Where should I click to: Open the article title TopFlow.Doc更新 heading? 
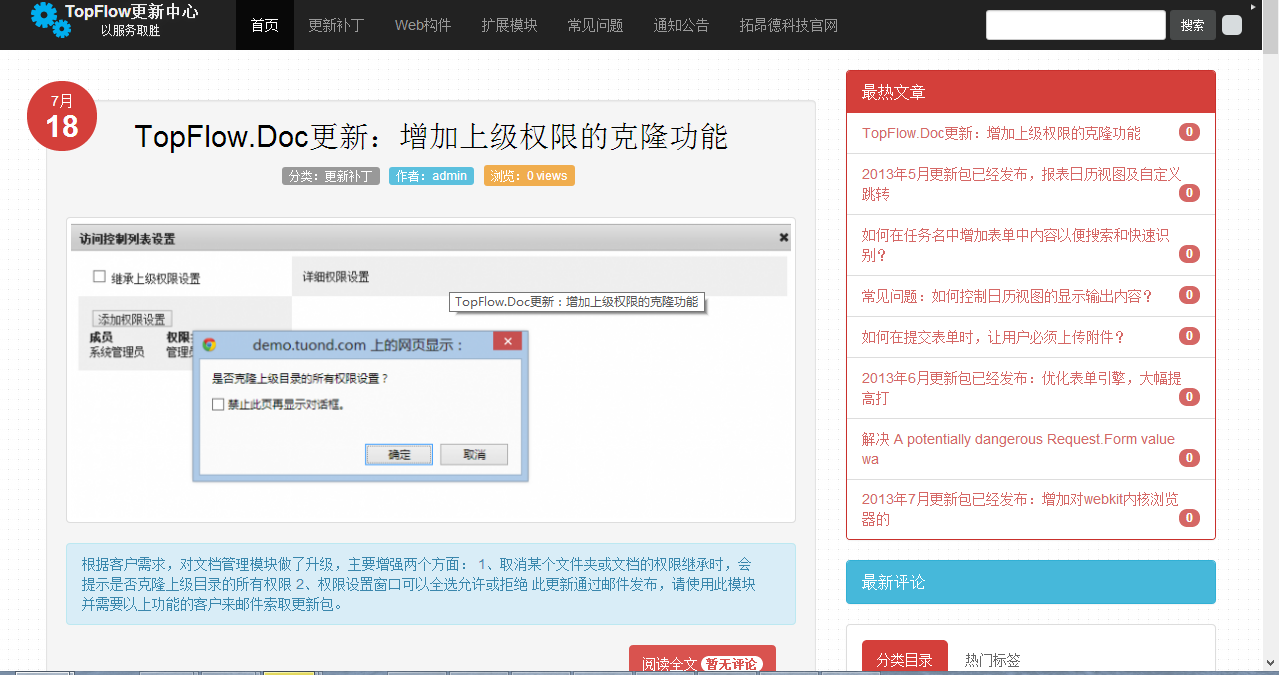[431, 136]
